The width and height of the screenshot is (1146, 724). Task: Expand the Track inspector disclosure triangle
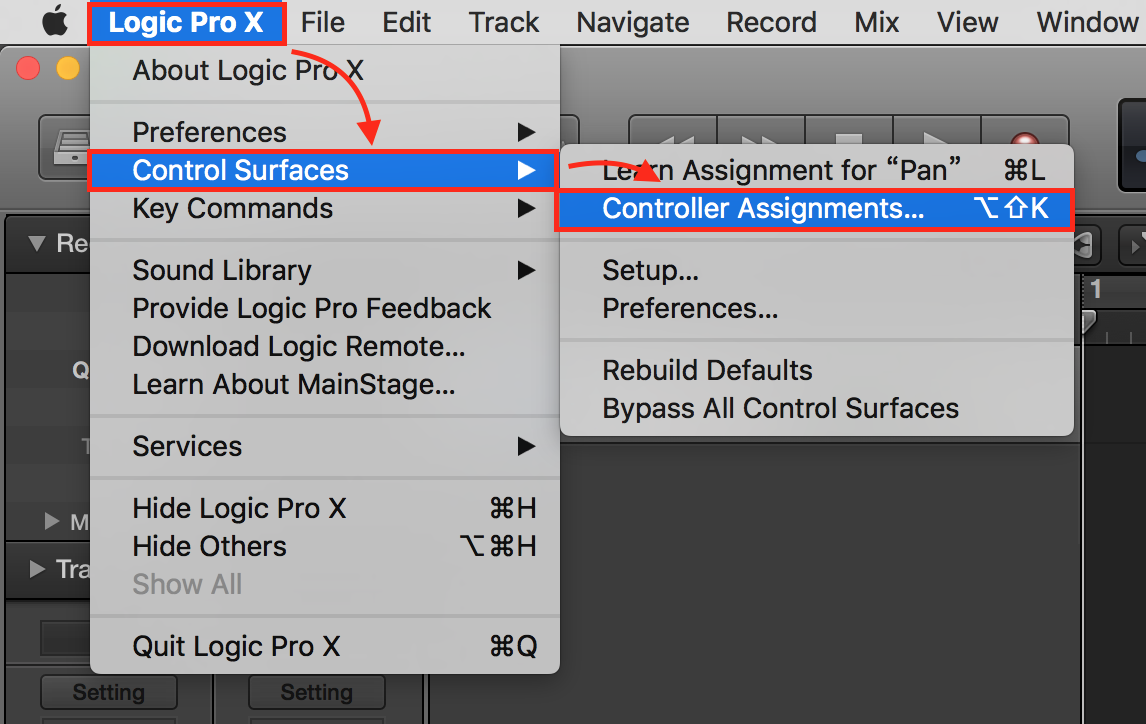tap(37, 569)
